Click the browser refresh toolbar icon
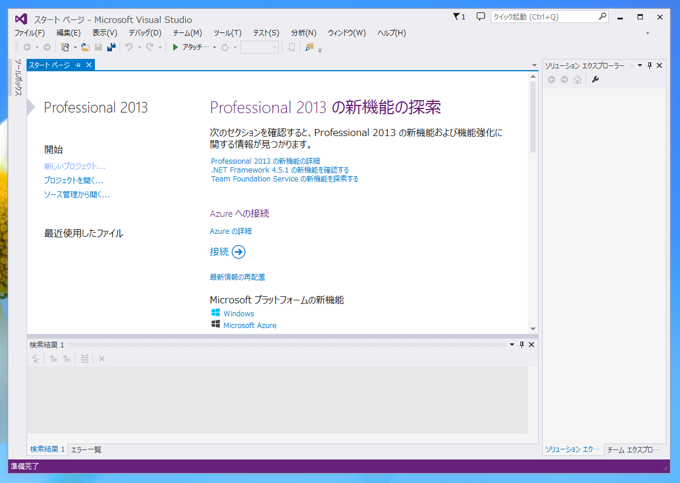This screenshot has height=483, width=680. [x=225, y=47]
